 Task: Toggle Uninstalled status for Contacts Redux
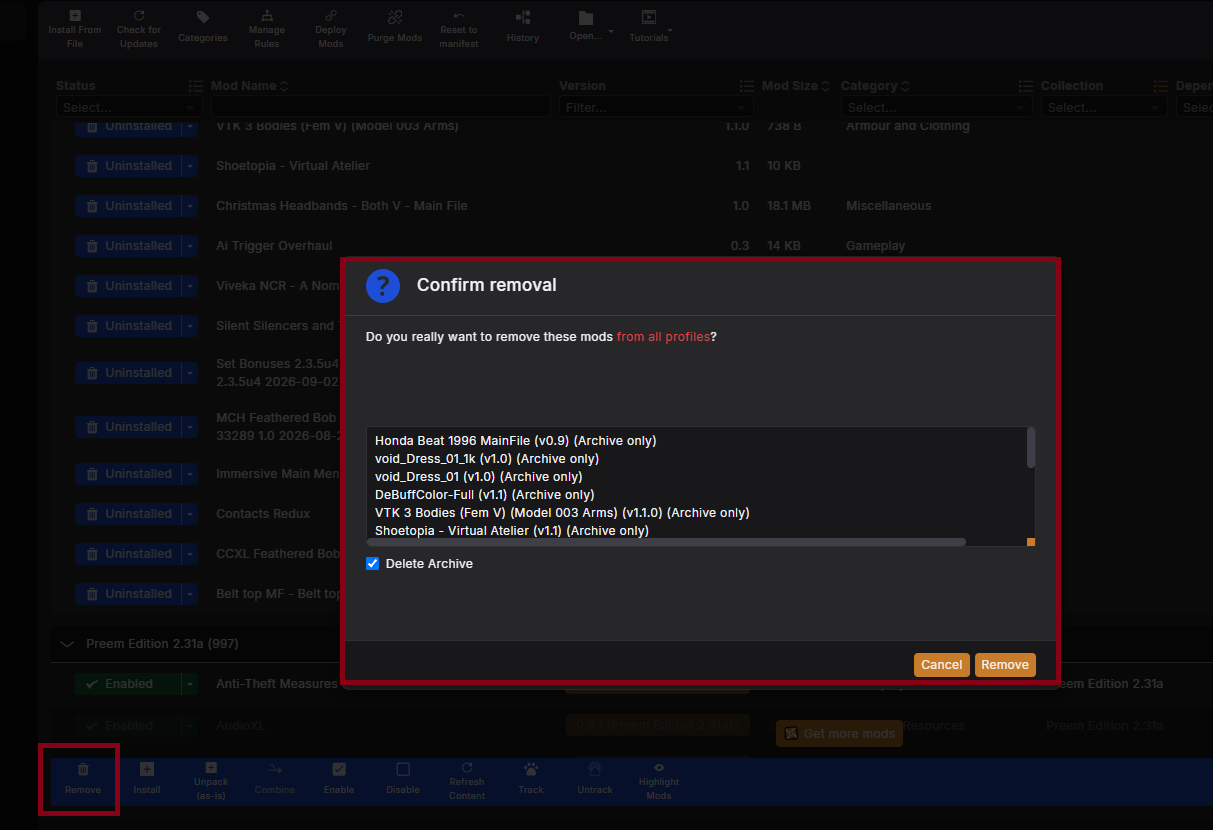click(x=127, y=514)
